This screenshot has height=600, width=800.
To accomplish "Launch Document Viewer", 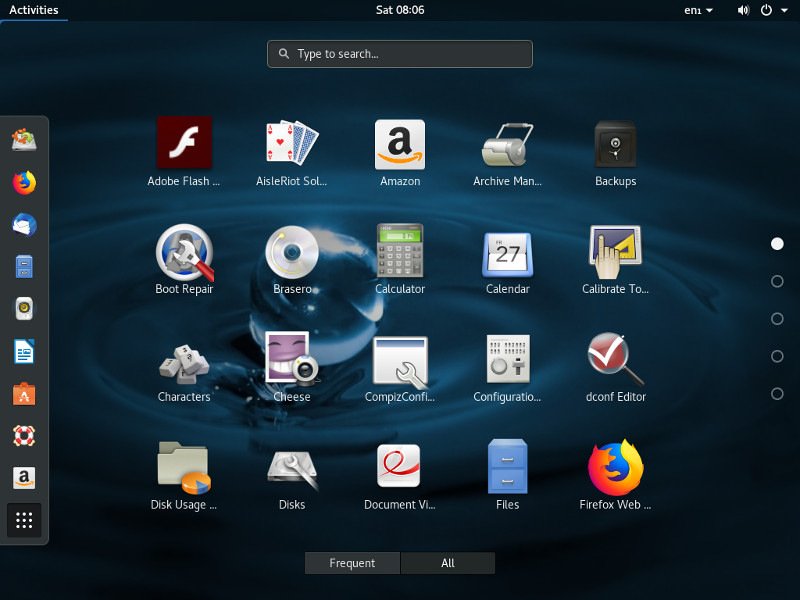I will pyautogui.click(x=399, y=475).
